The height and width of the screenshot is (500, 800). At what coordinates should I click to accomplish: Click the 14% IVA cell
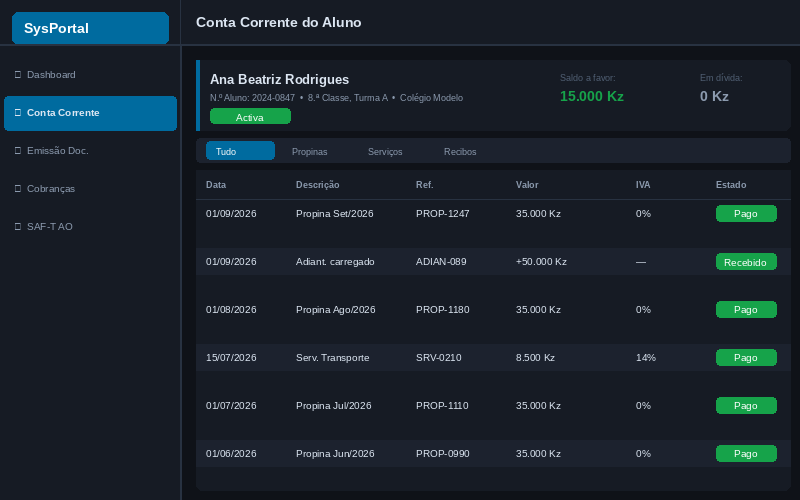645,358
